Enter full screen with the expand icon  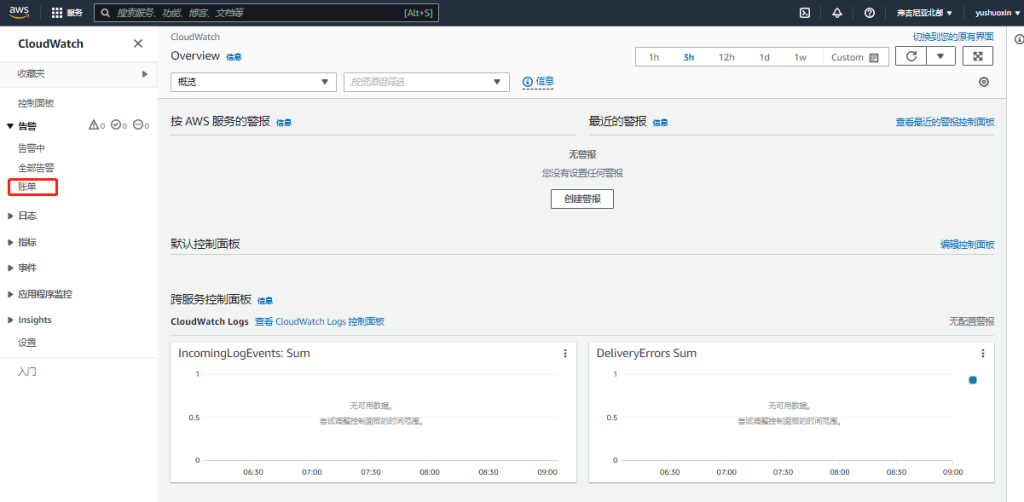[x=979, y=57]
